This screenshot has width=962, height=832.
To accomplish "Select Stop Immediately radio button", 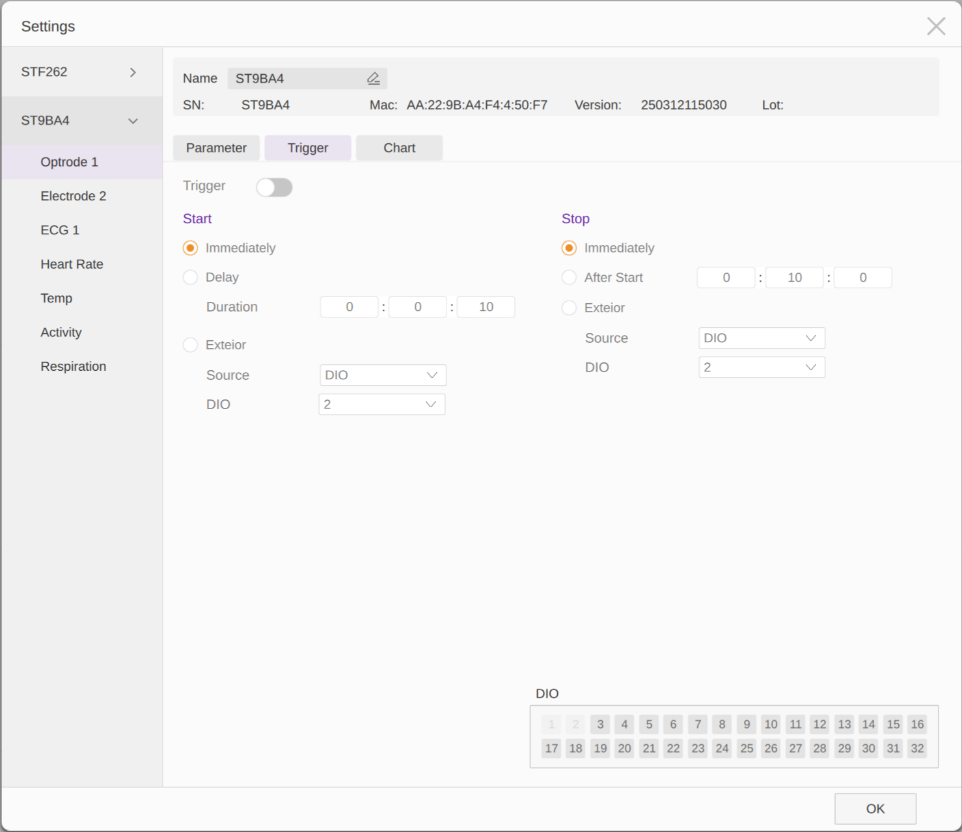I will pos(569,248).
